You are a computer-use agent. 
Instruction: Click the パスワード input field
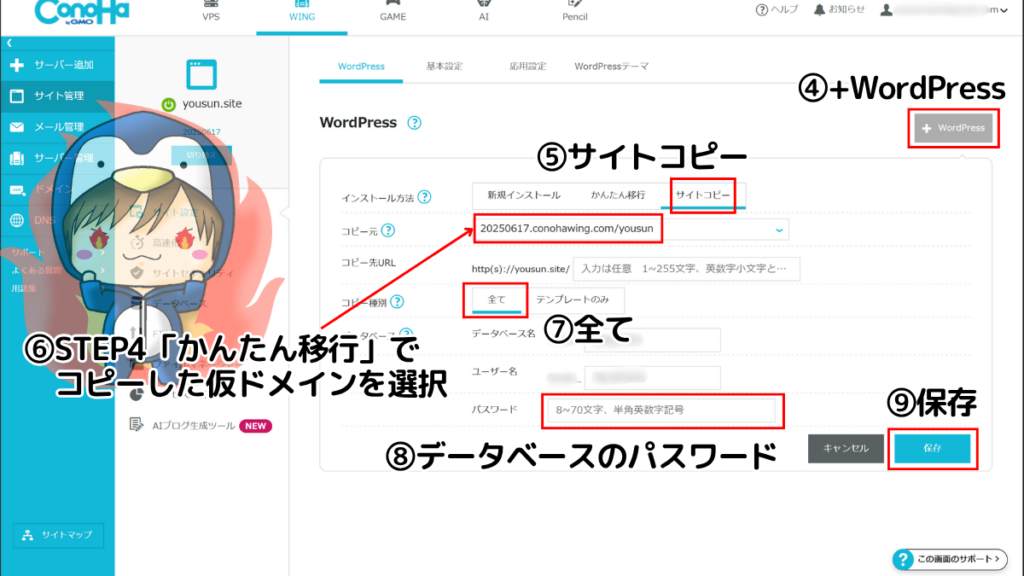tap(662, 410)
